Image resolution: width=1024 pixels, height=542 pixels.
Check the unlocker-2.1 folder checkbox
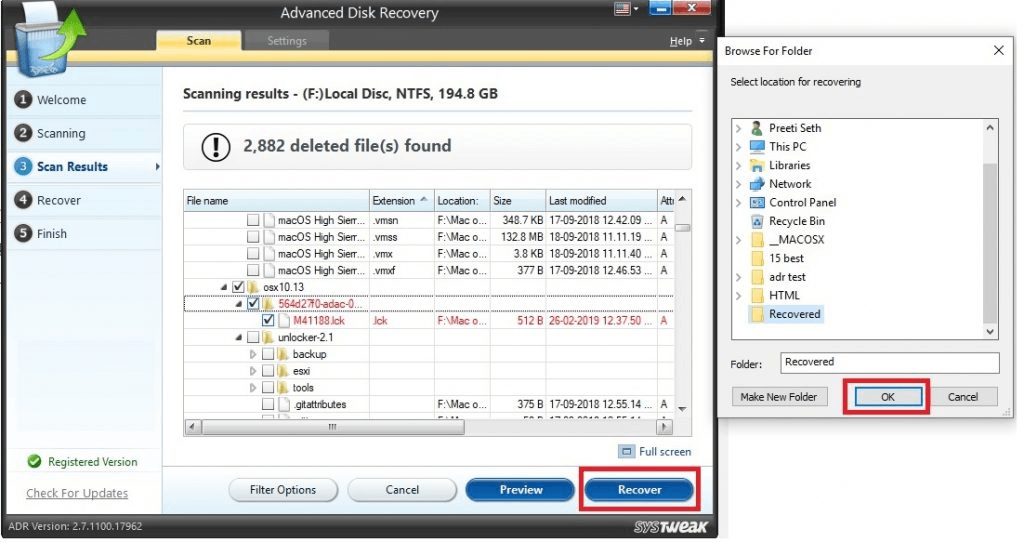pos(253,338)
